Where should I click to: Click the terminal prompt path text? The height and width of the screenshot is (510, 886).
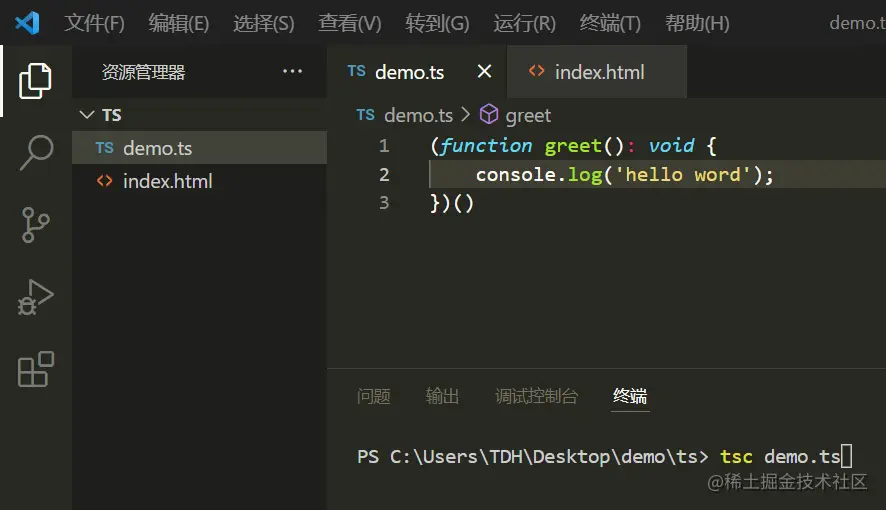click(x=532, y=456)
